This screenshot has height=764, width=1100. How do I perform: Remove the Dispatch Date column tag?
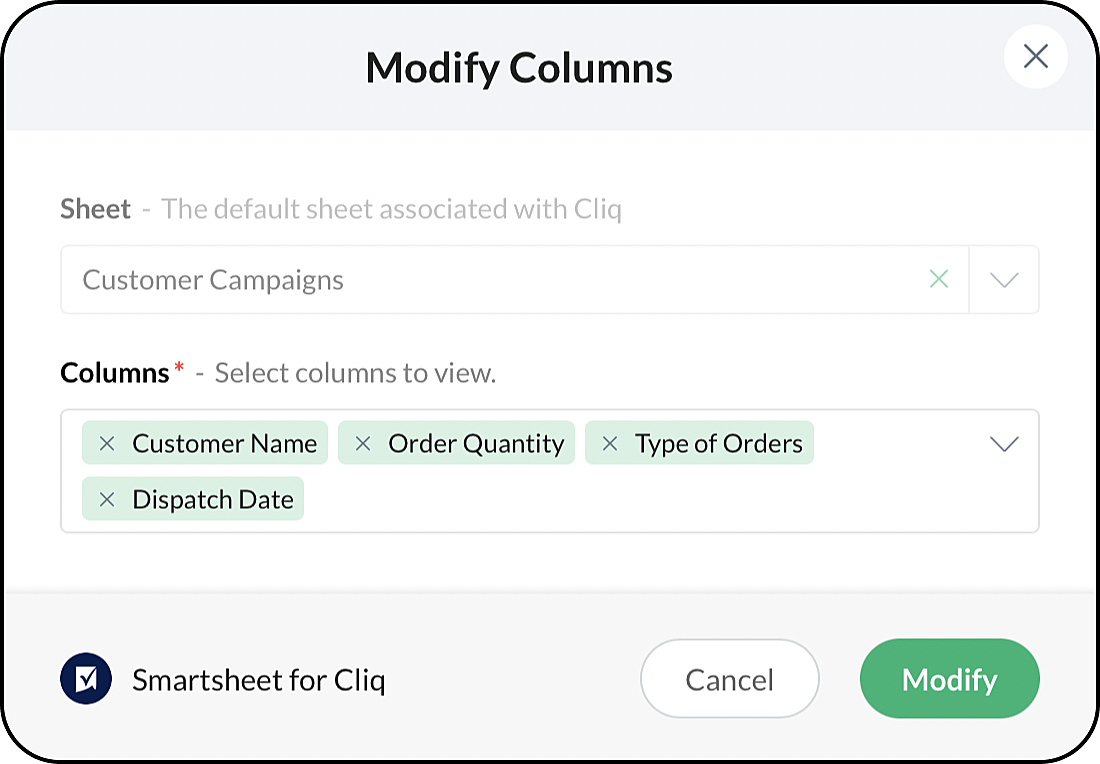coord(108,499)
